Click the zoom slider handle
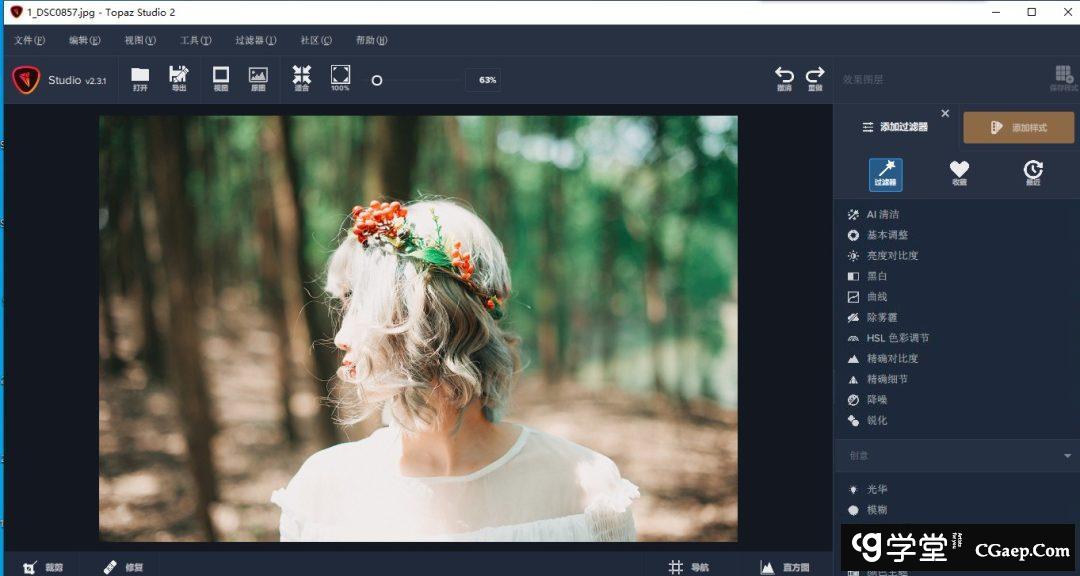 click(377, 80)
